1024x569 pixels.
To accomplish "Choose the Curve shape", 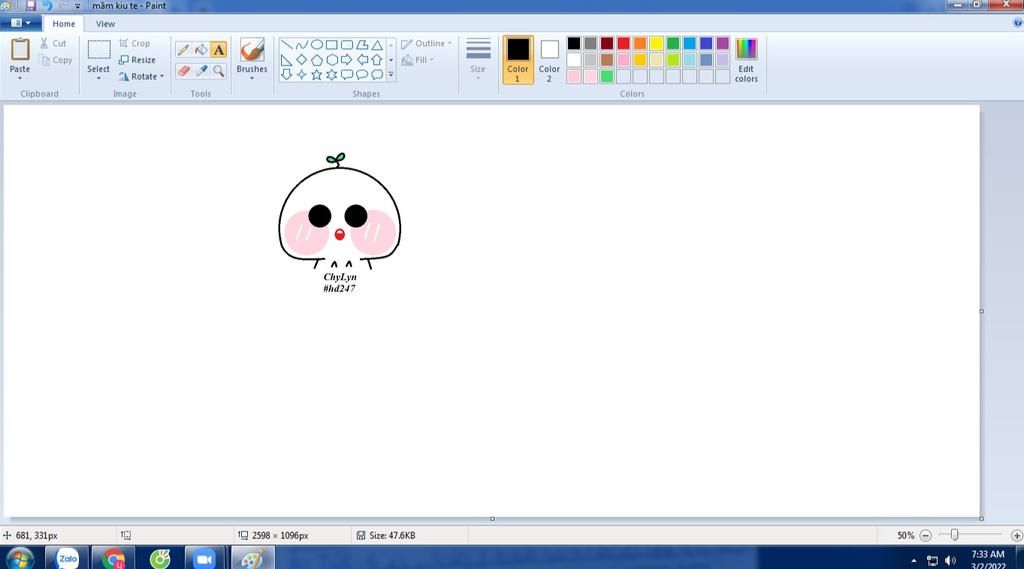I will tap(301, 45).
